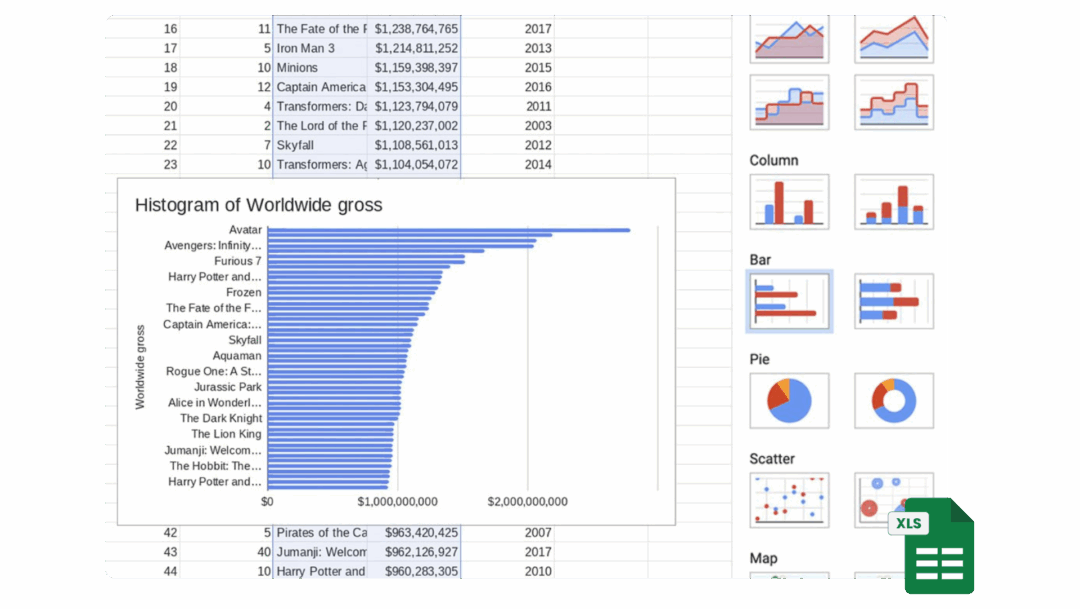Viewport: 1080px width, 609px height.
Task: Click the vertical 'Worldwide gross' axis title
Action: pyautogui.click(x=141, y=367)
